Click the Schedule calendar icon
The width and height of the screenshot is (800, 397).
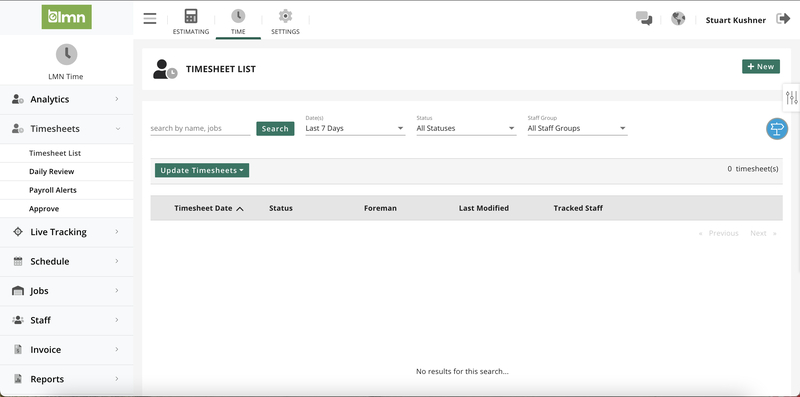pyautogui.click(x=18, y=261)
